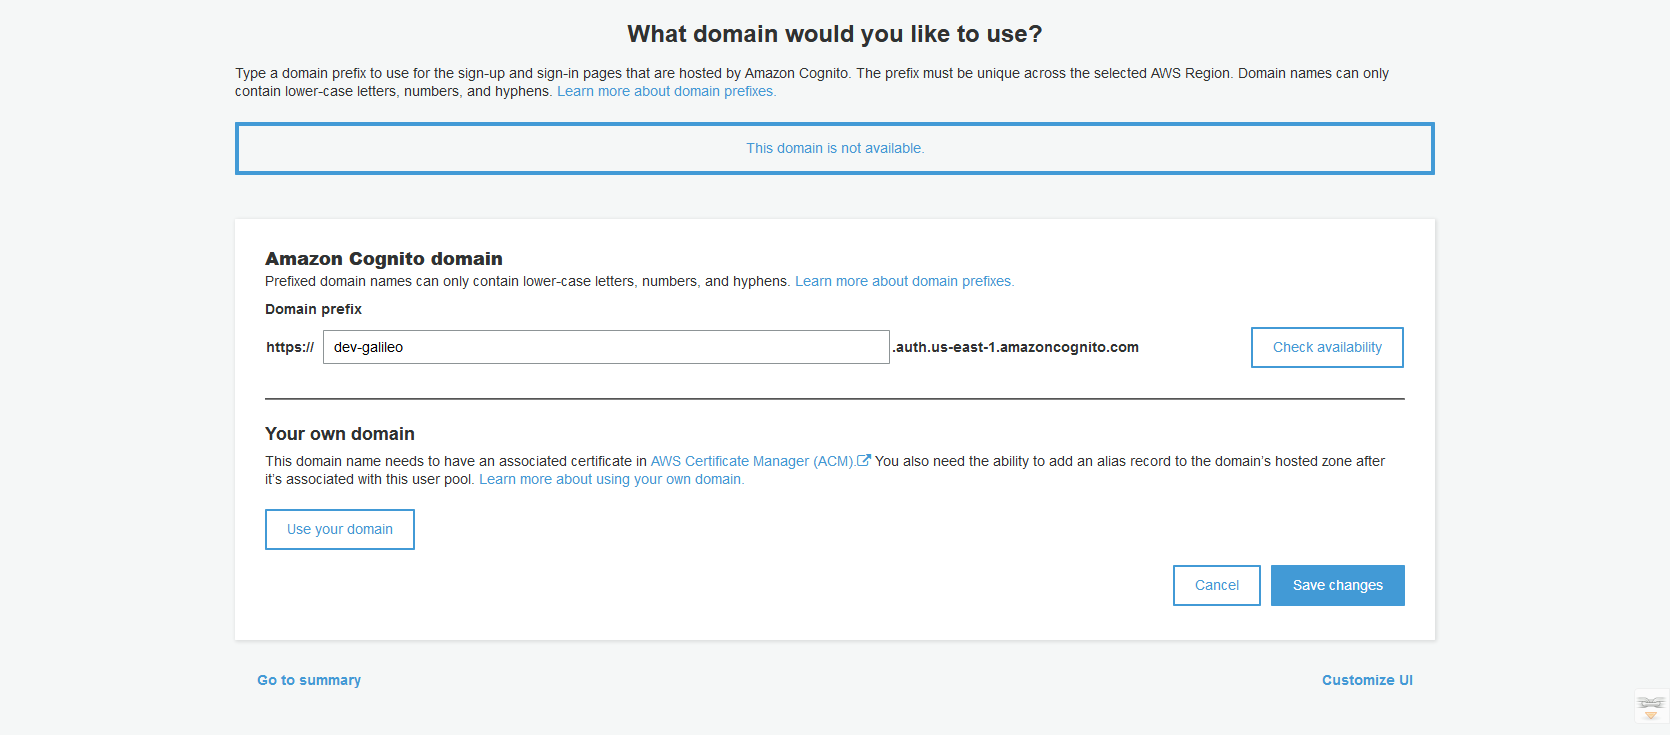Follow Learn more about domain prefixes at top
1670x735 pixels.
coord(666,91)
